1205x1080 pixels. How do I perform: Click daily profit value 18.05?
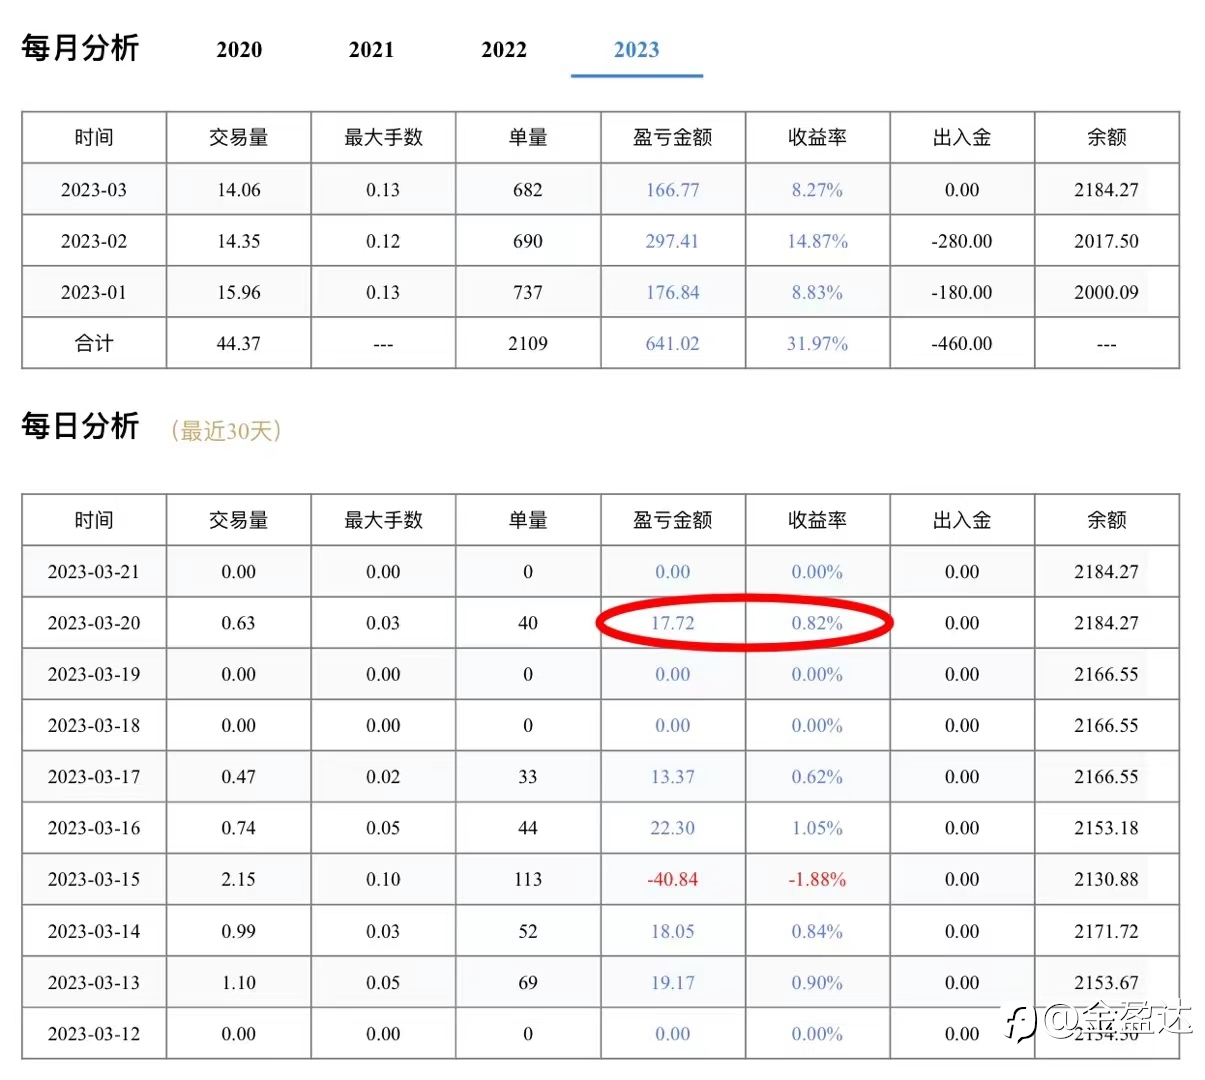pos(673,931)
